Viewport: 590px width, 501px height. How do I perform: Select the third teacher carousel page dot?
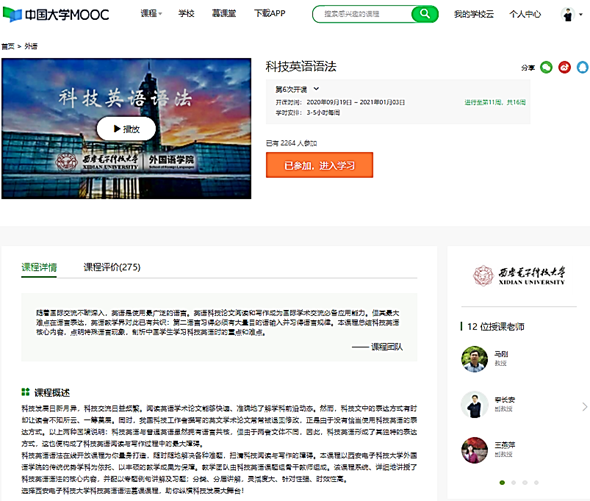tap(525, 482)
